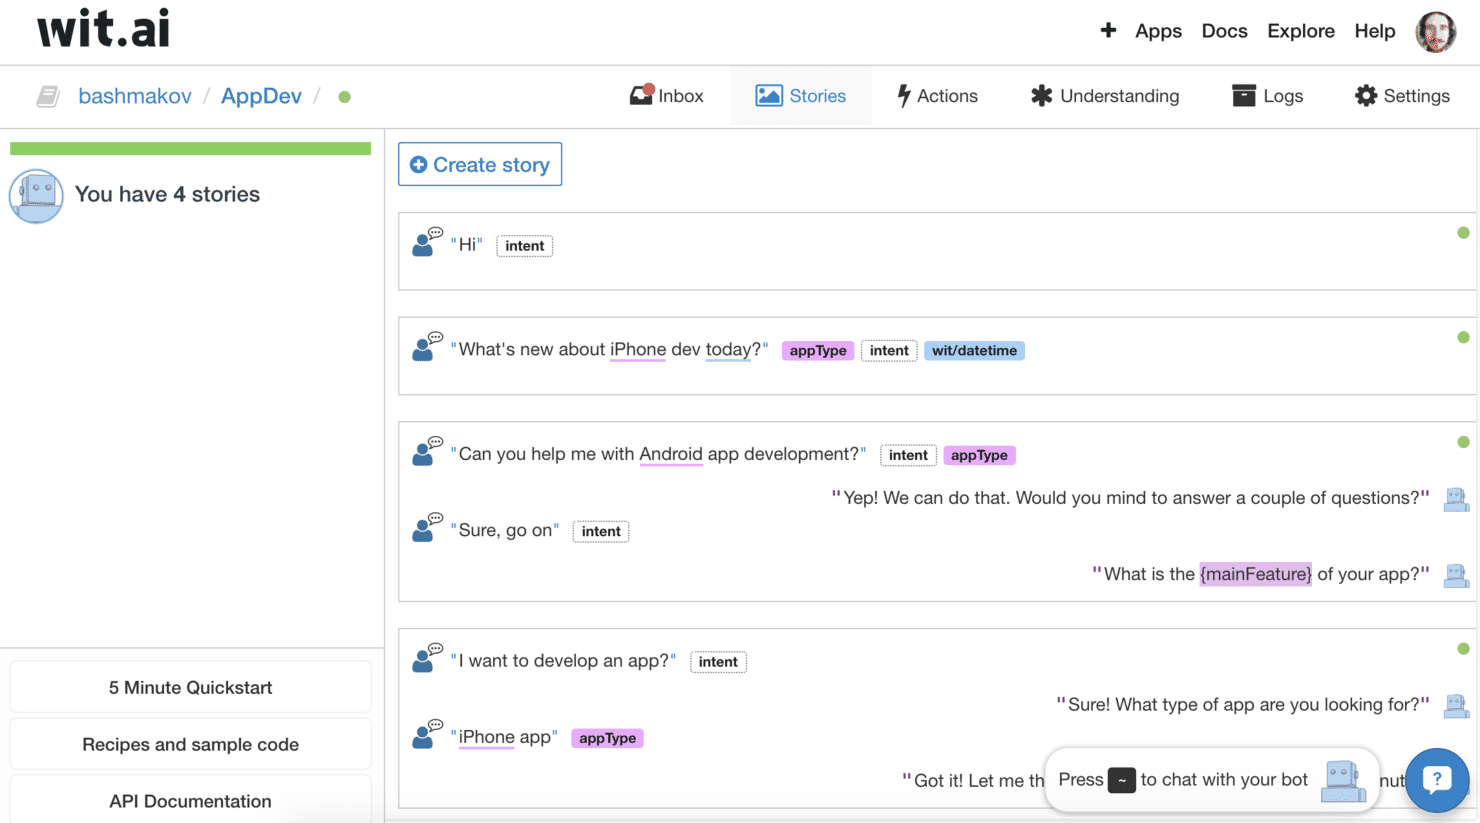Switch to the Stories tab
The height and width of the screenshot is (823, 1480).
[801, 96]
